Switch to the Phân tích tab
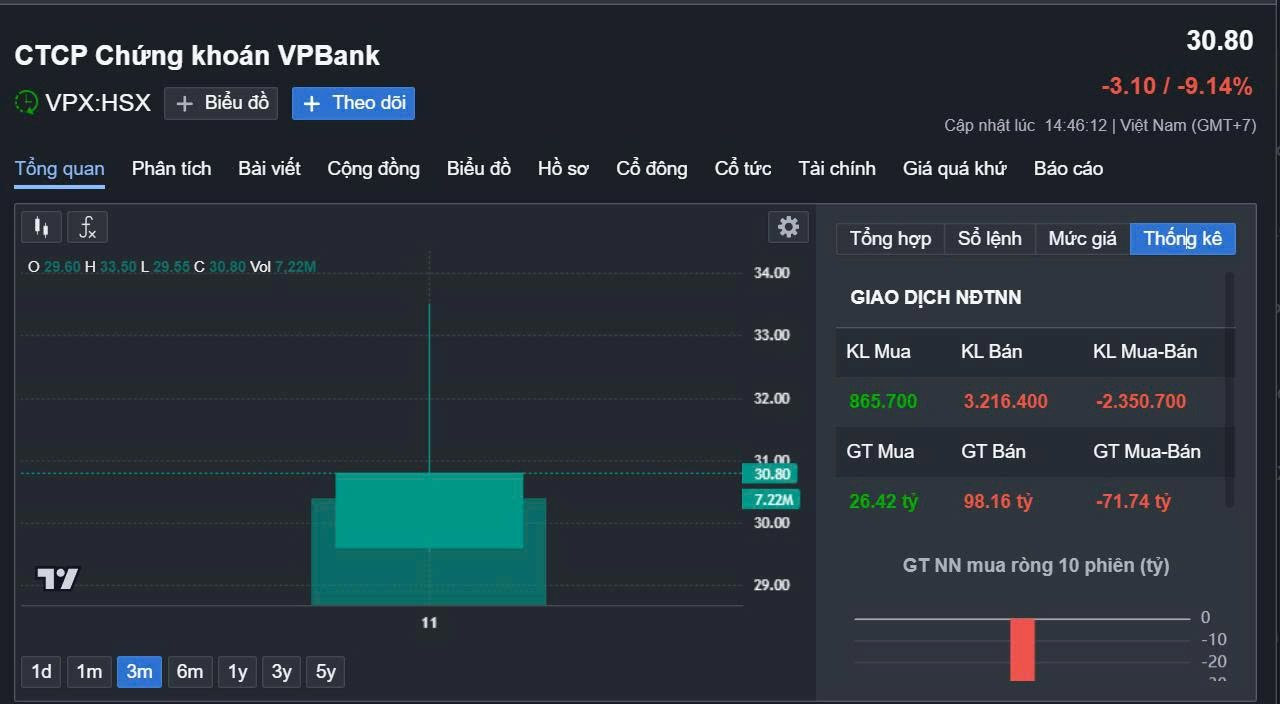This screenshot has height=704, width=1280. (x=171, y=169)
